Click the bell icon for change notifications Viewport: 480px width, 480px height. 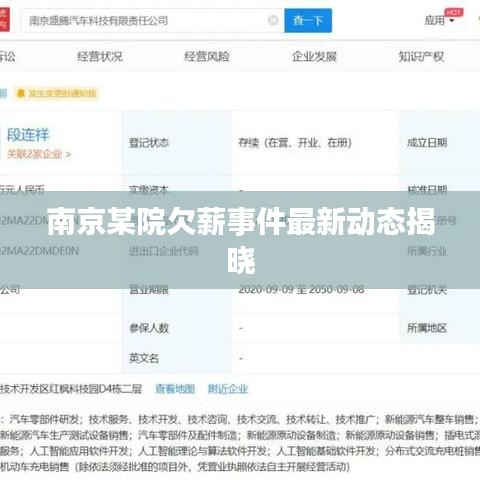click(x=21, y=93)
